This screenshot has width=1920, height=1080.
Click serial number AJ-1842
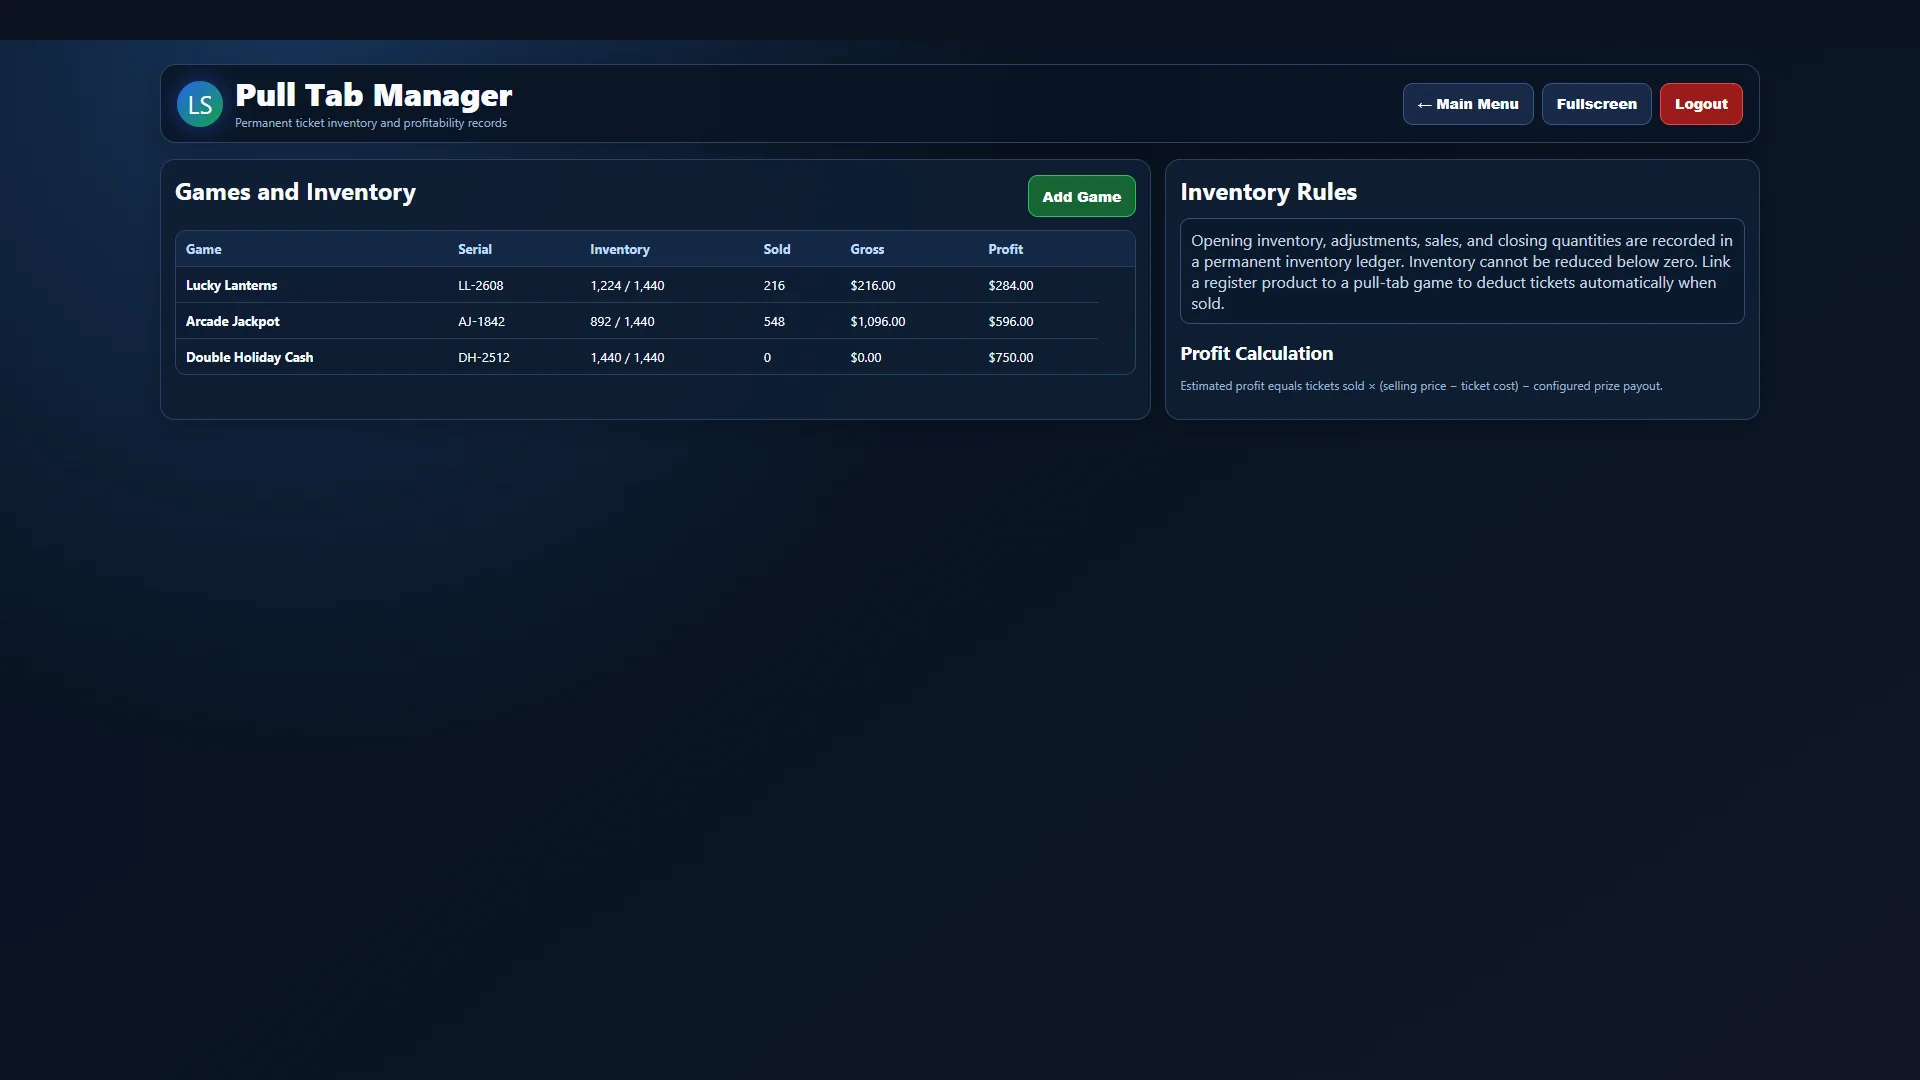(x=481, y=321)
